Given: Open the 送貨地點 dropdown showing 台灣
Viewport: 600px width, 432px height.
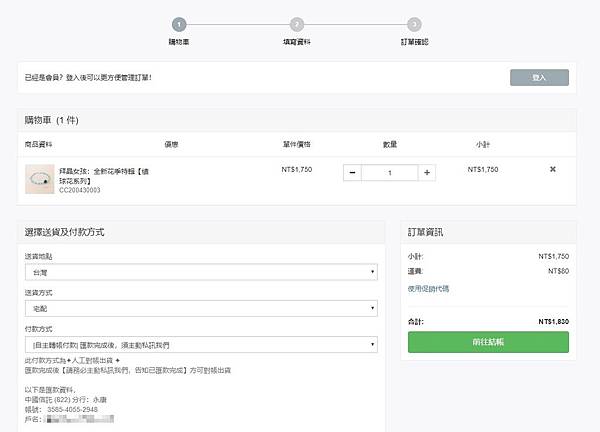Looking at the screenshot, I should tap(201, 272).
